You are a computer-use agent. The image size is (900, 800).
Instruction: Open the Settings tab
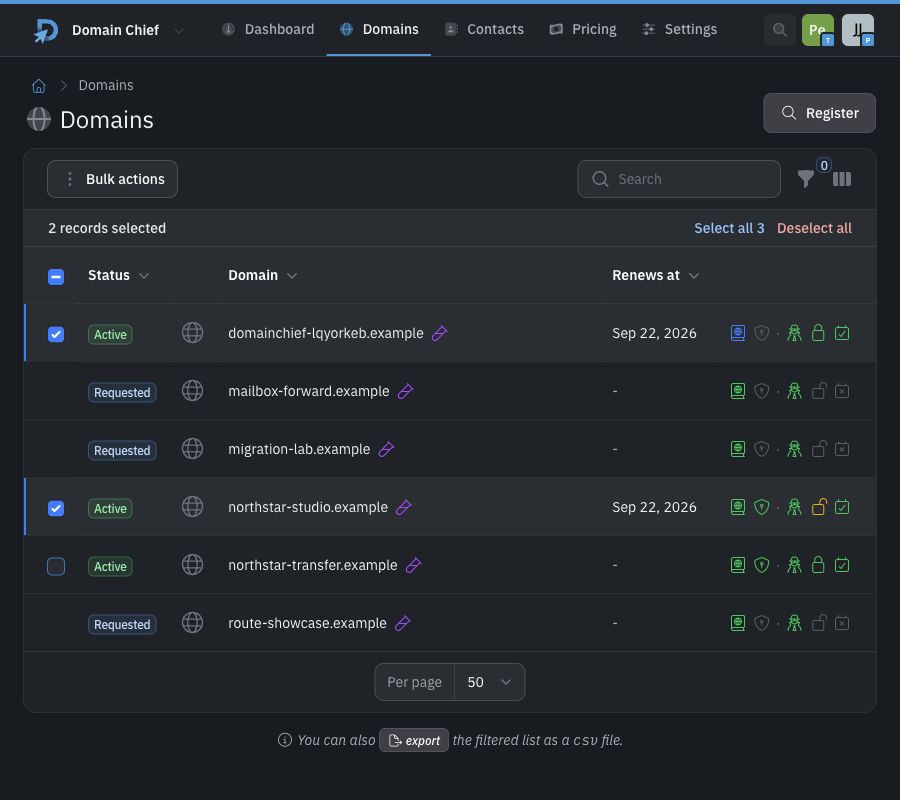(679, 29)
